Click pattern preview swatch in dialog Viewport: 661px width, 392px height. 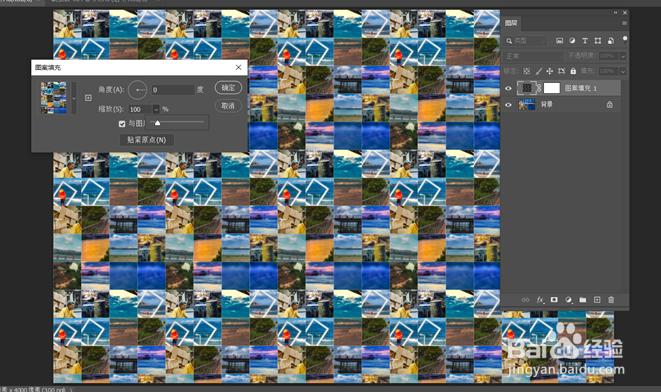point(54,98)
